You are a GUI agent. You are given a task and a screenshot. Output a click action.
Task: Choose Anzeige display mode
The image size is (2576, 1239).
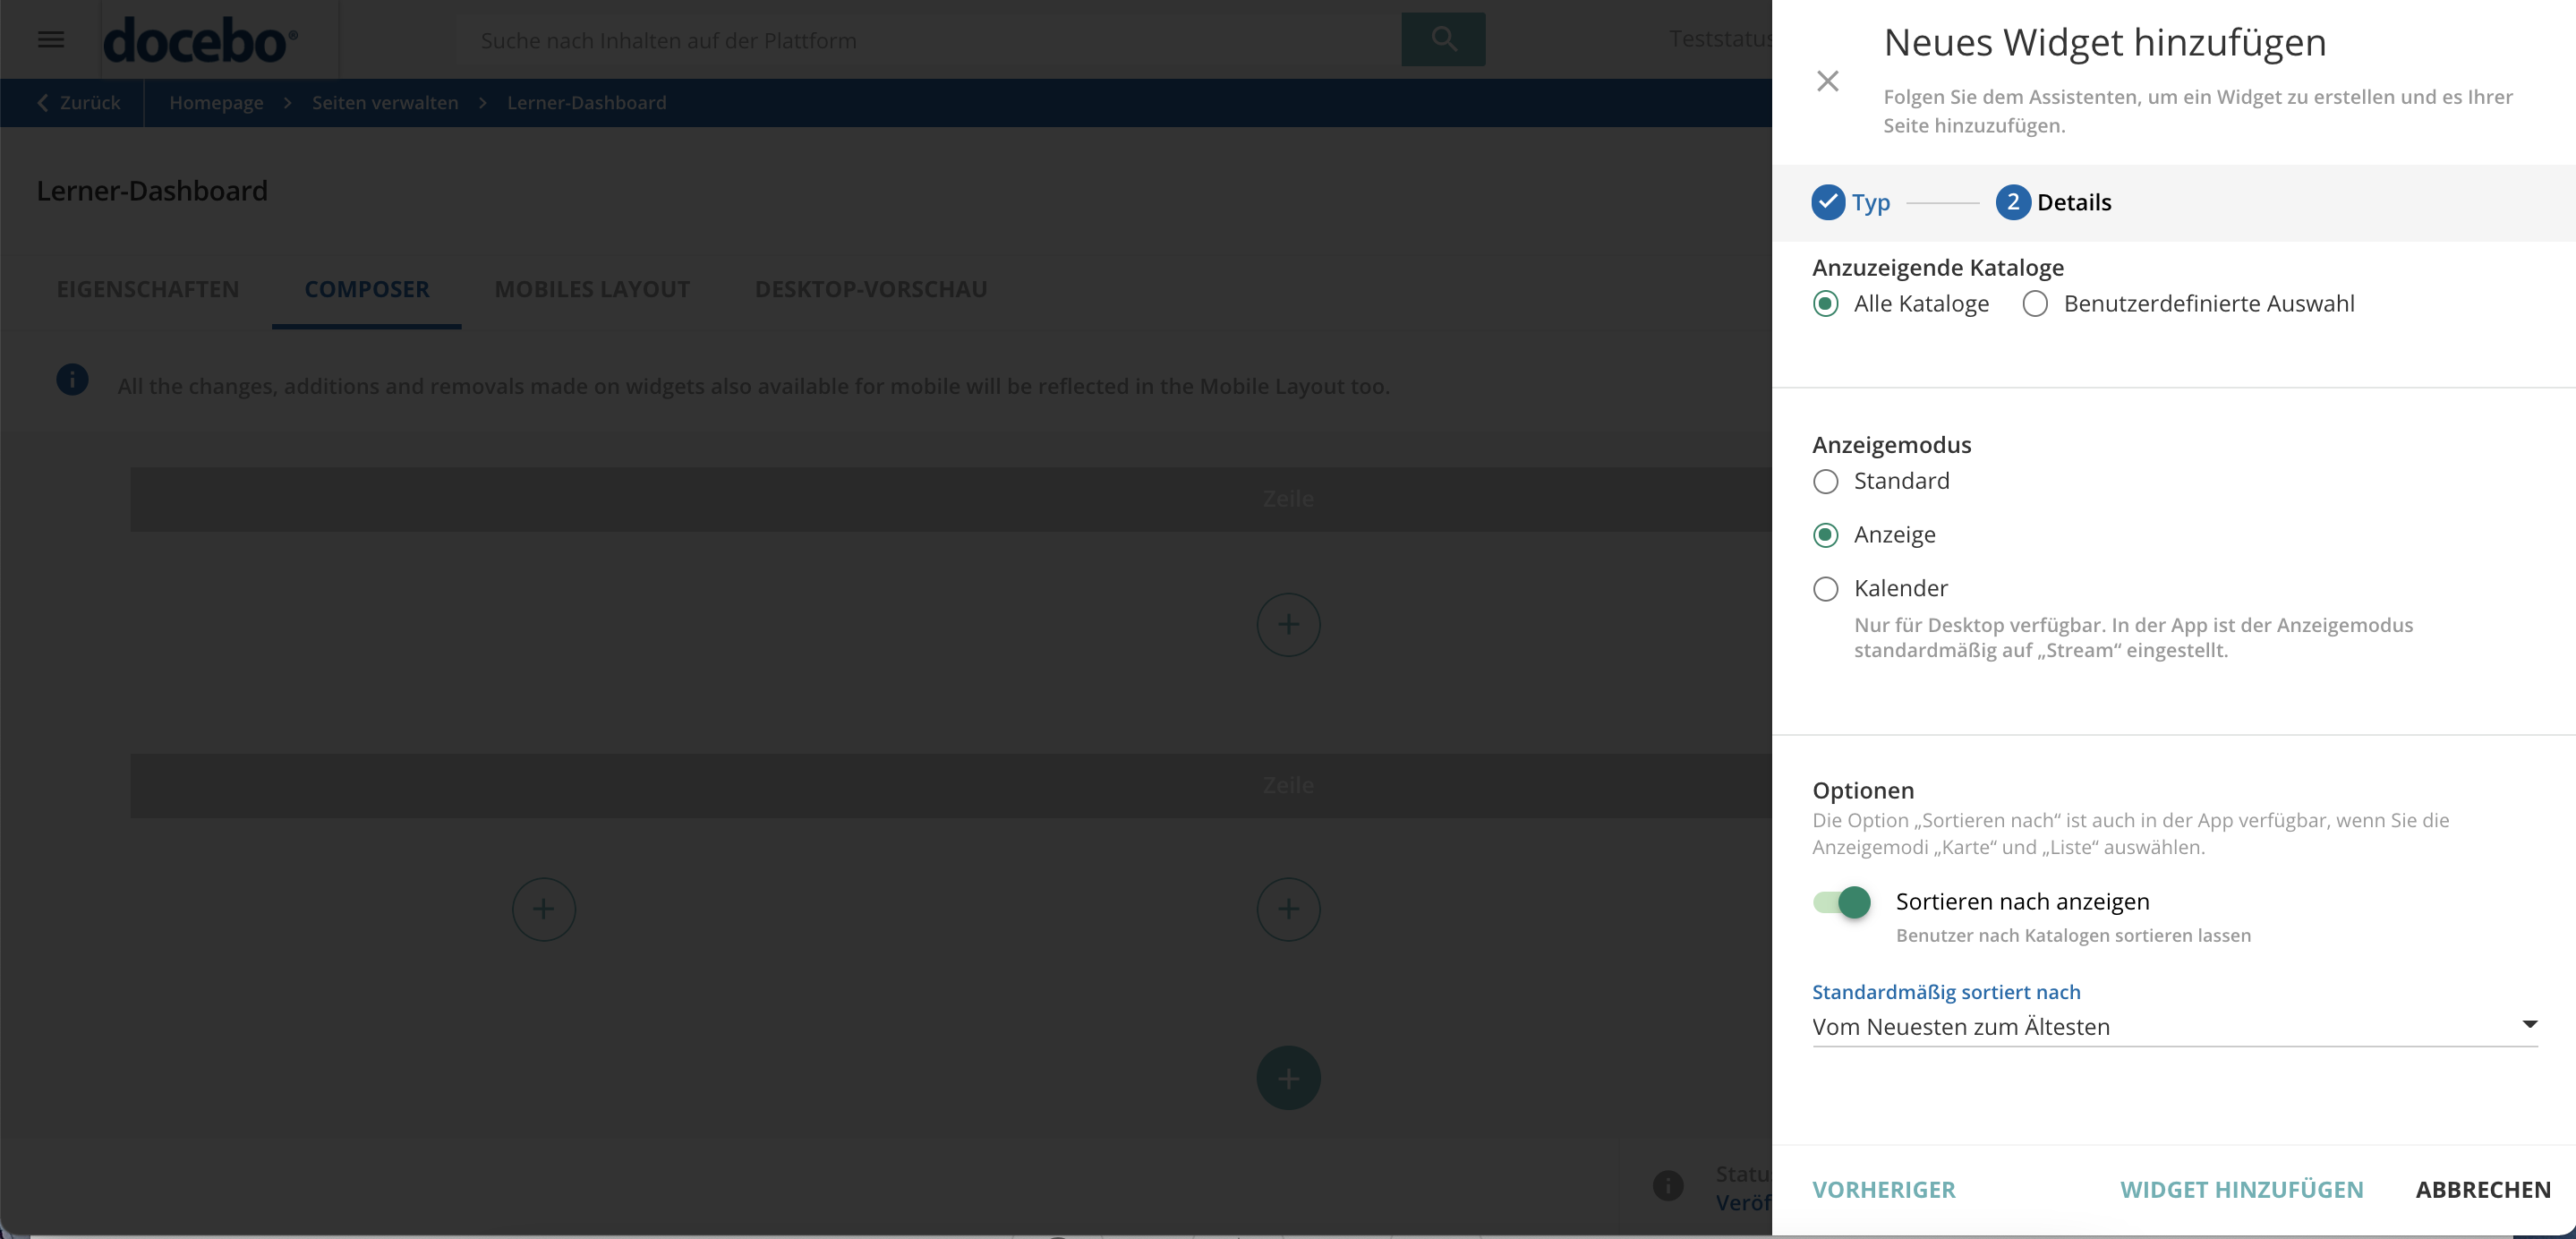pyautogui.click(x=1825, y=535)
